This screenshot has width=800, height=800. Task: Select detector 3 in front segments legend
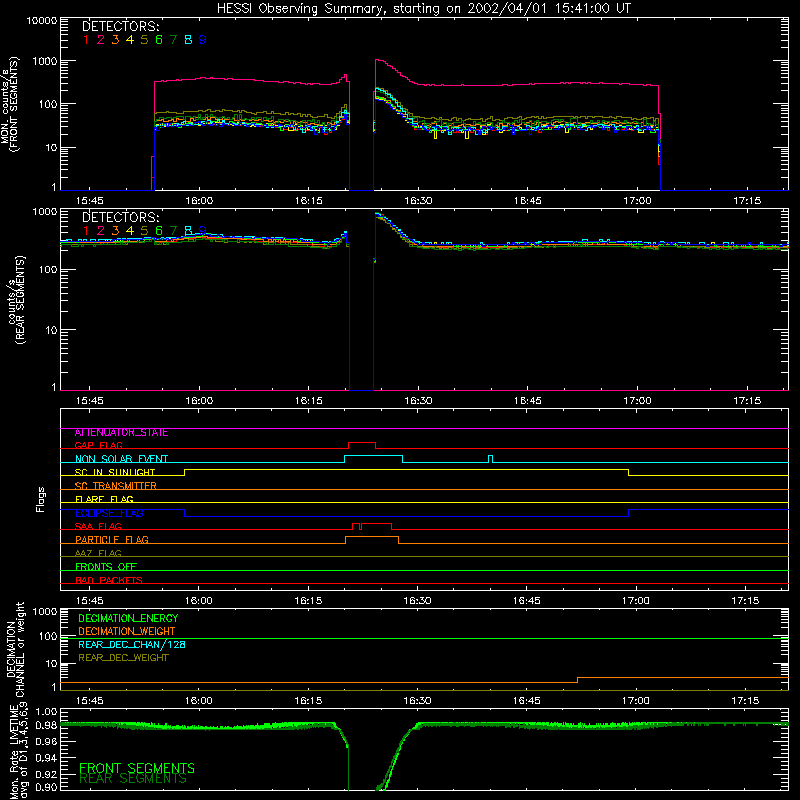pyautogui.click(x=115, y=40)
